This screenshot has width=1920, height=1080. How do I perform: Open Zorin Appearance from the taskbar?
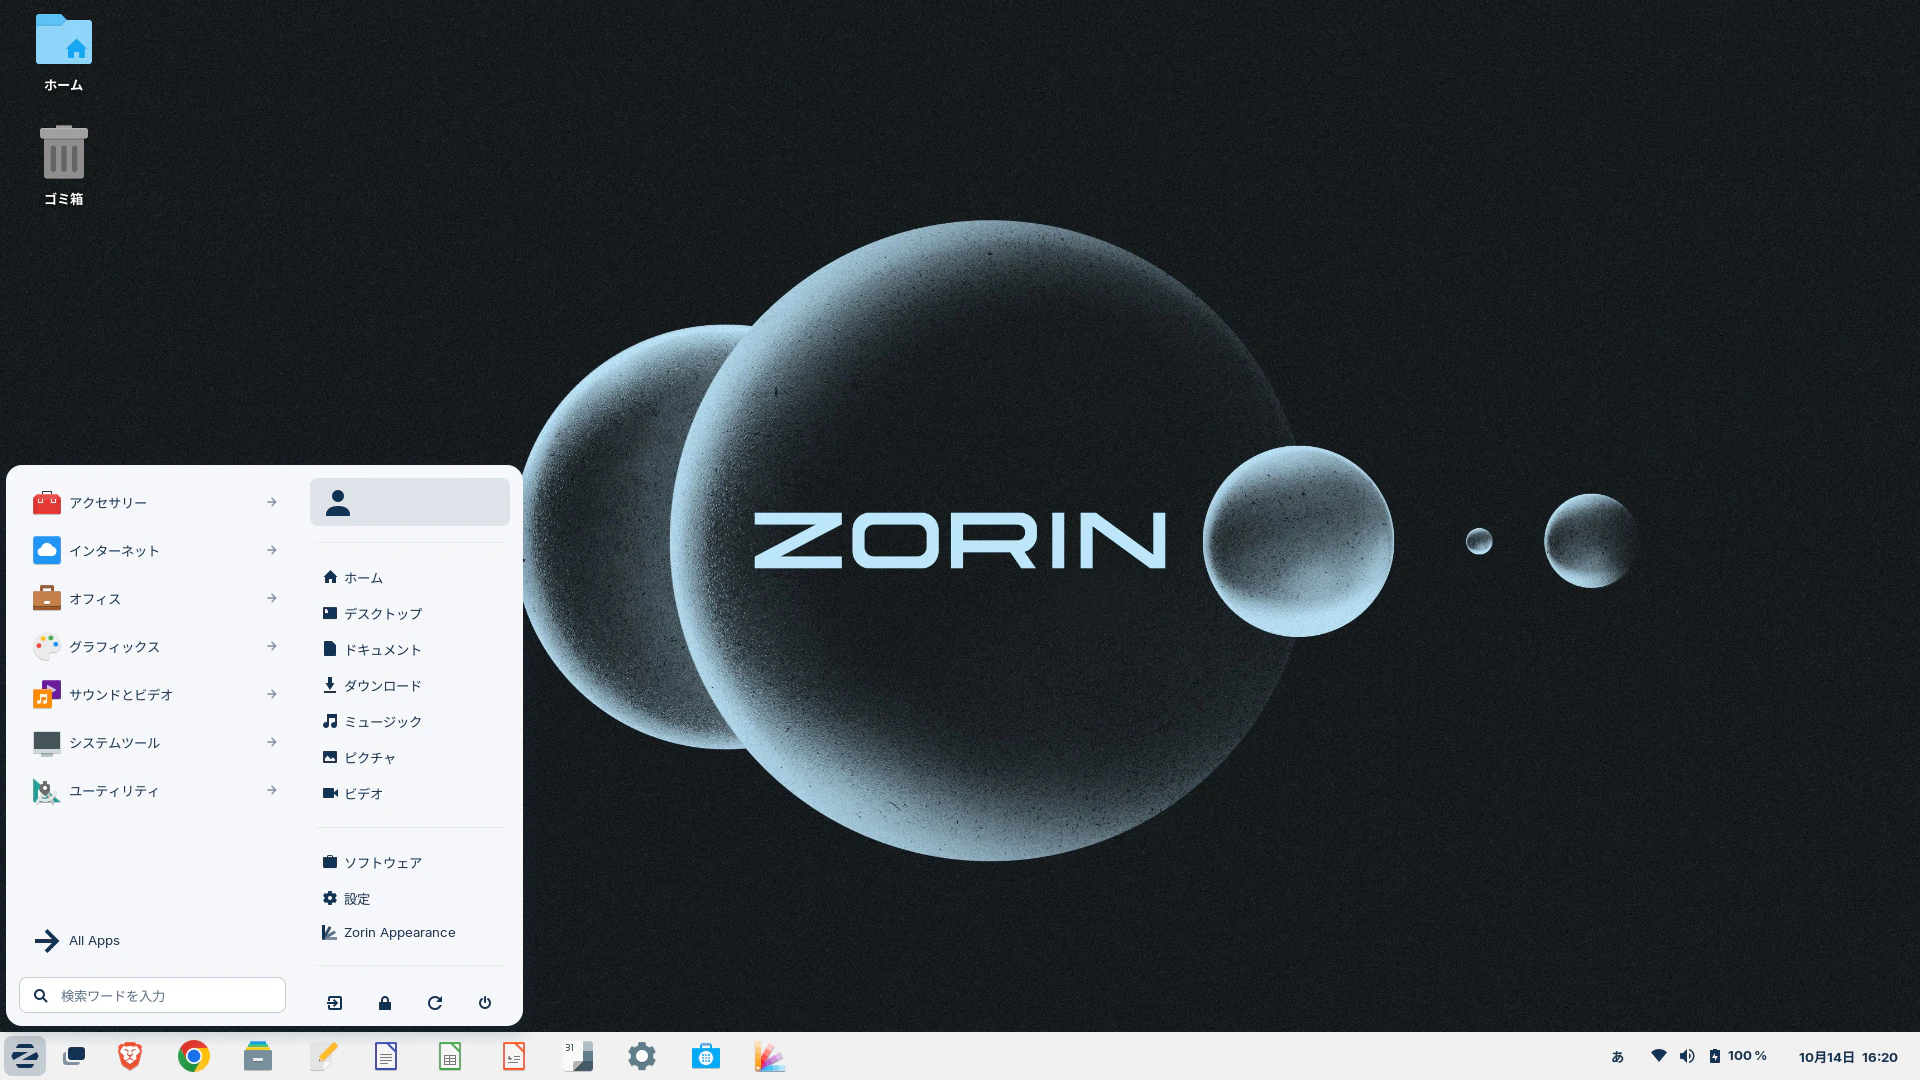tap(769, 1055)
